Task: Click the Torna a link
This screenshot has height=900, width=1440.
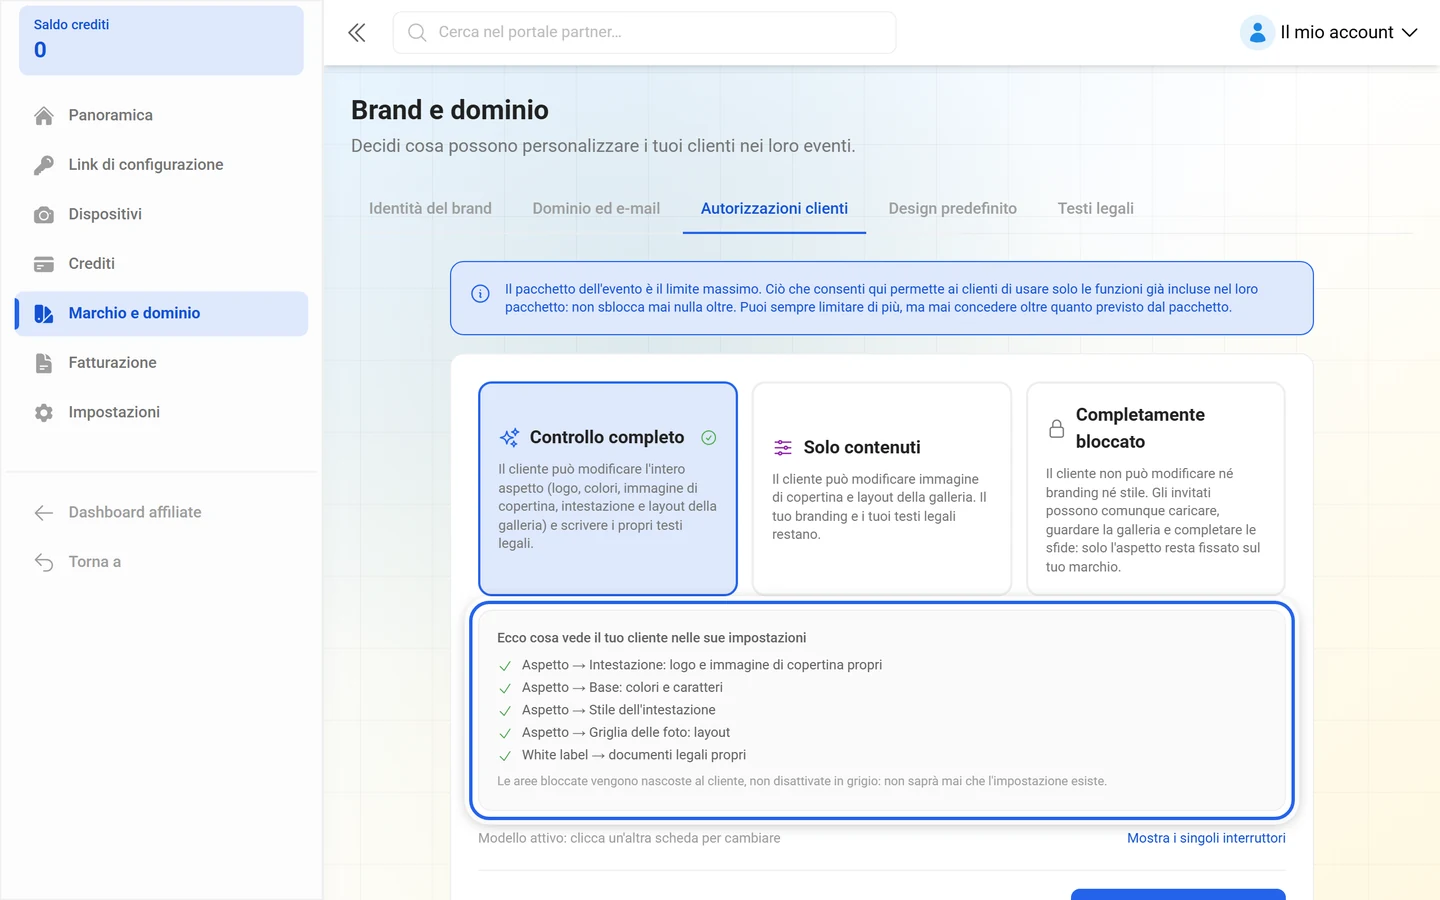Action: [161, 562]
